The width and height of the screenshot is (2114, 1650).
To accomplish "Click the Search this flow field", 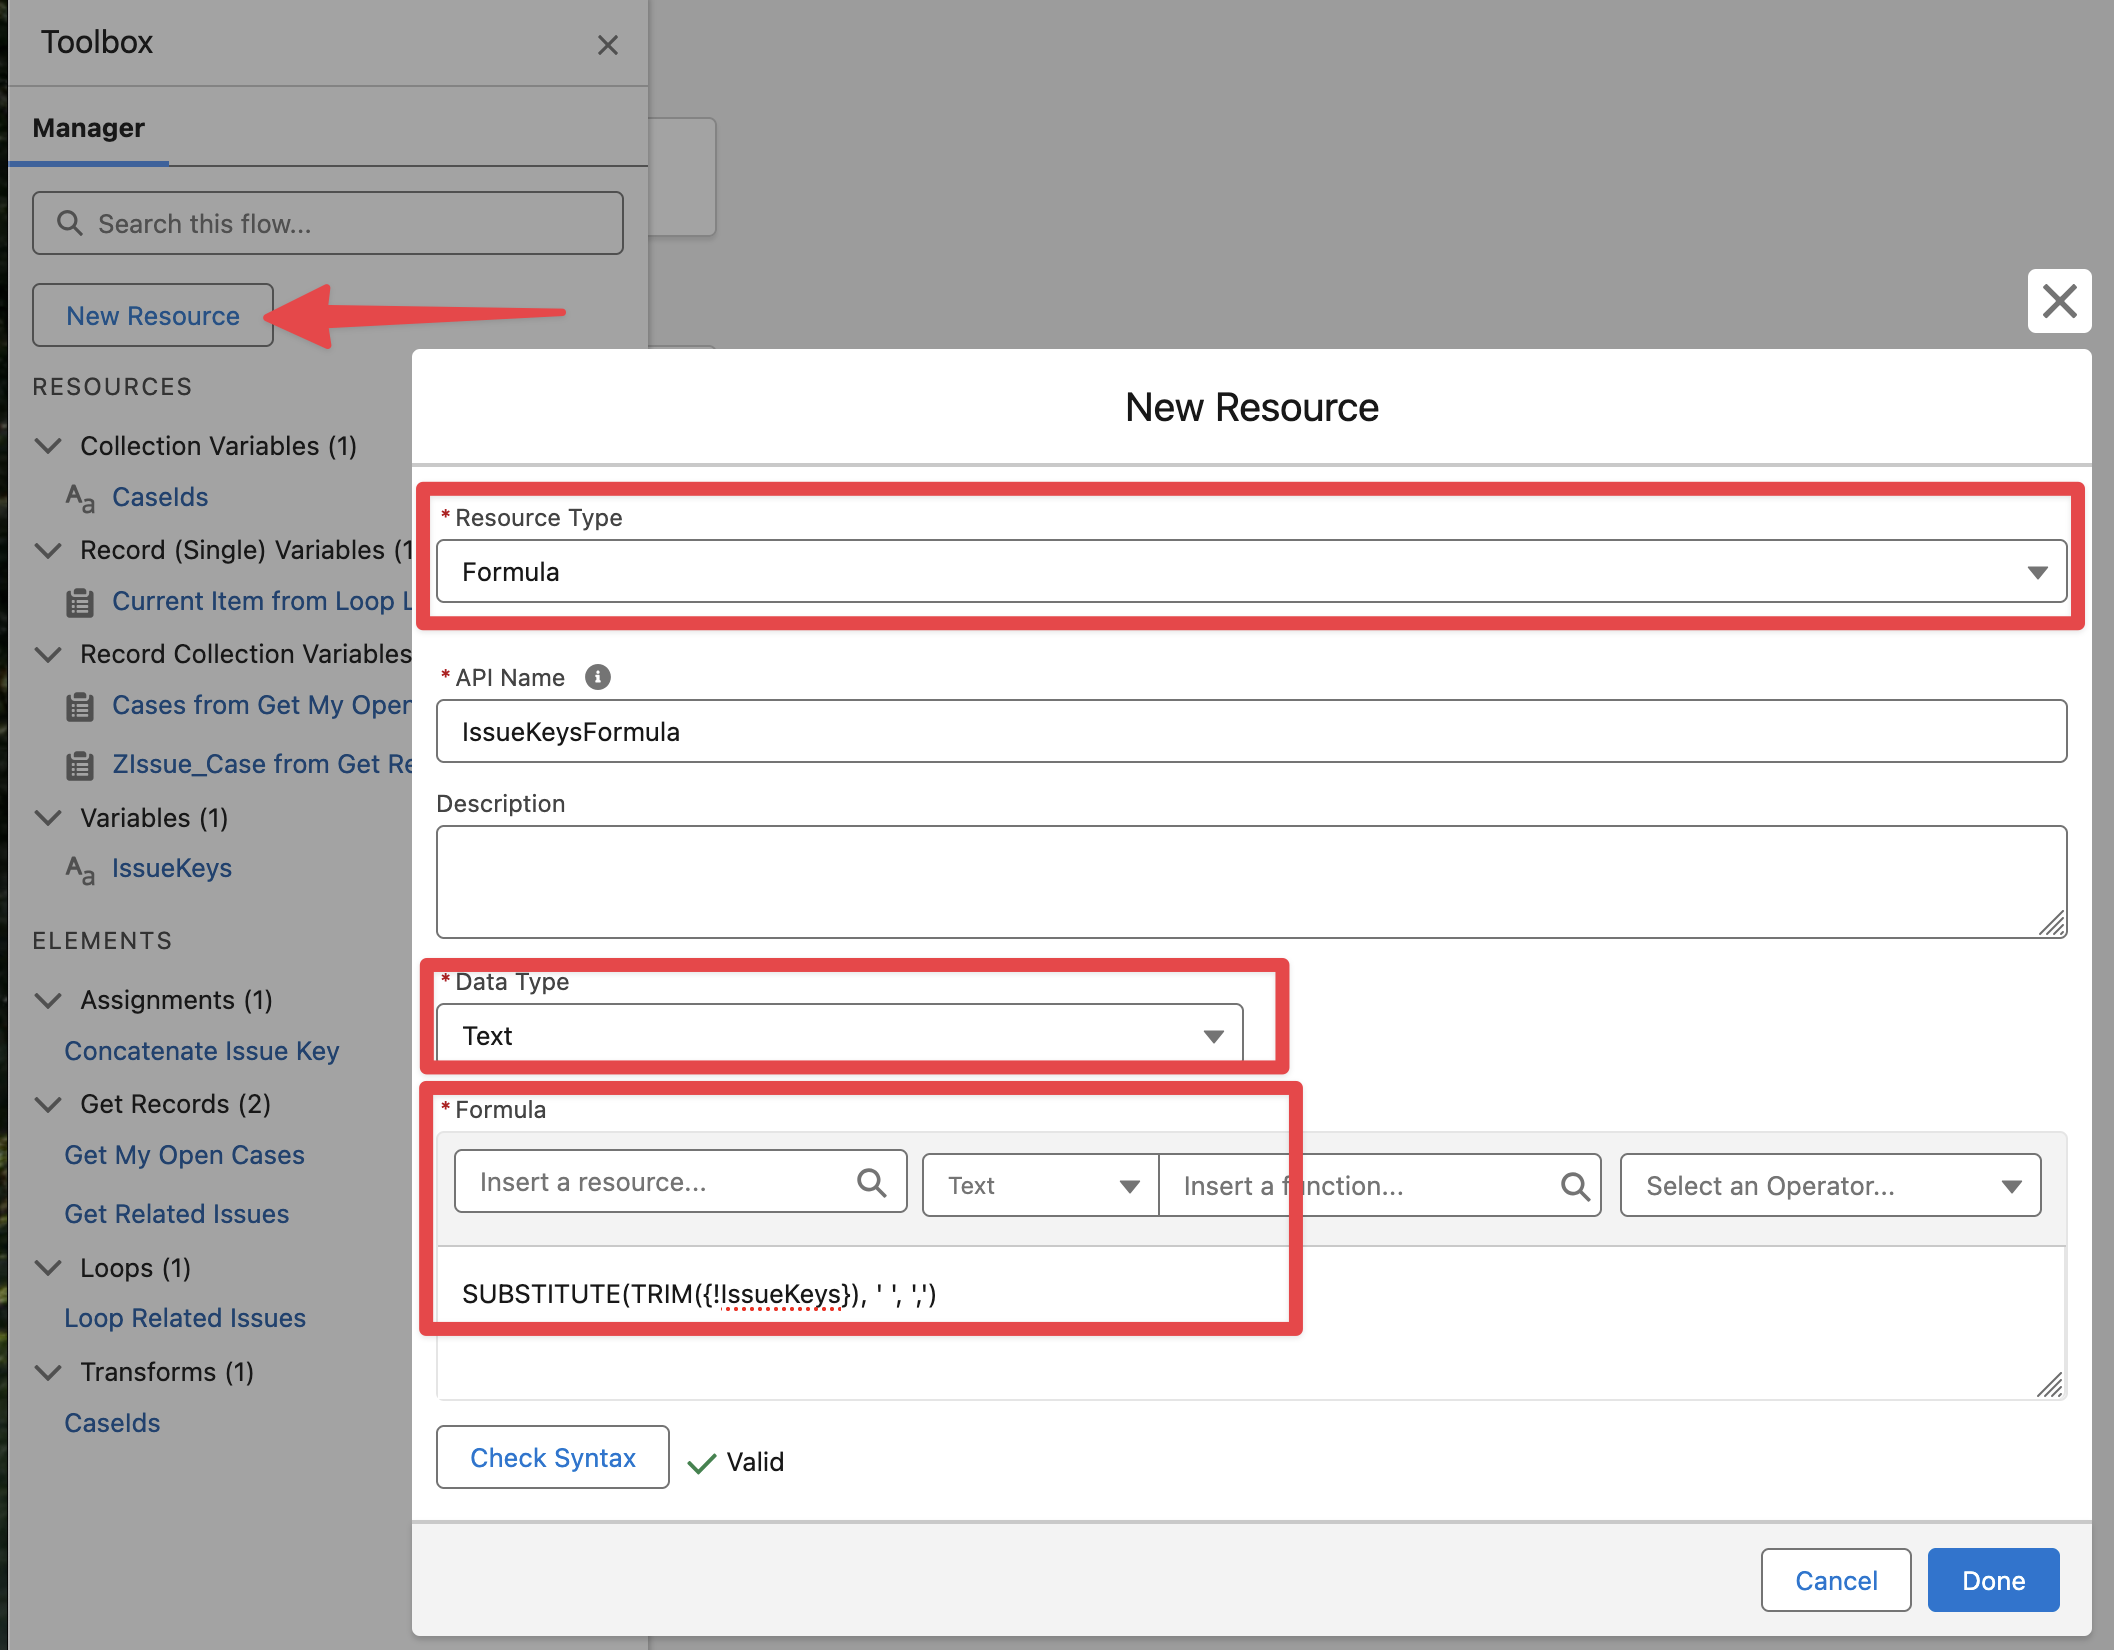I will [328, 224].
